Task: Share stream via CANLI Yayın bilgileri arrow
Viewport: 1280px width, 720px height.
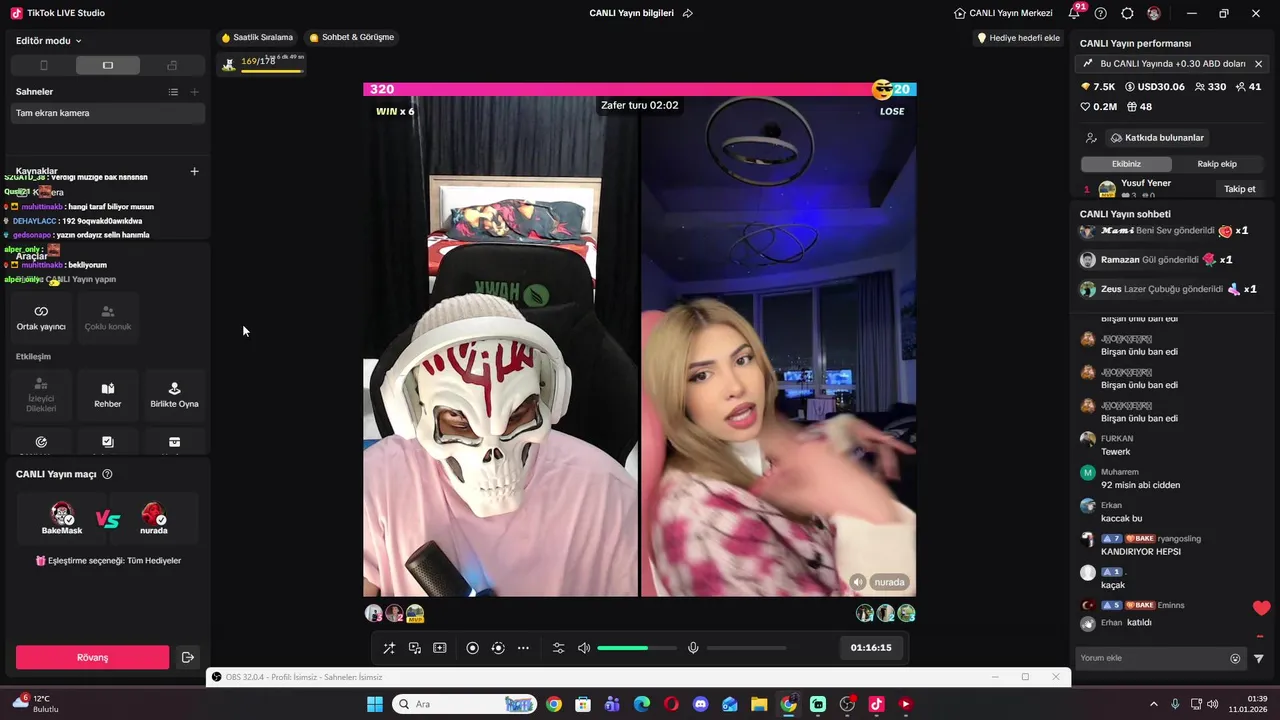Action: pos(688,13)
